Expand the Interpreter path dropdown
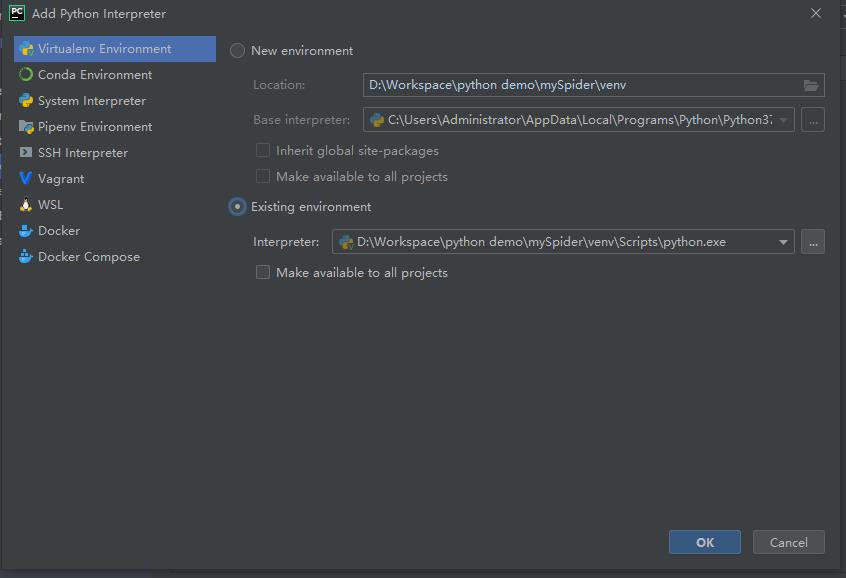The image size is (846, 578). (x=783, y=242)
